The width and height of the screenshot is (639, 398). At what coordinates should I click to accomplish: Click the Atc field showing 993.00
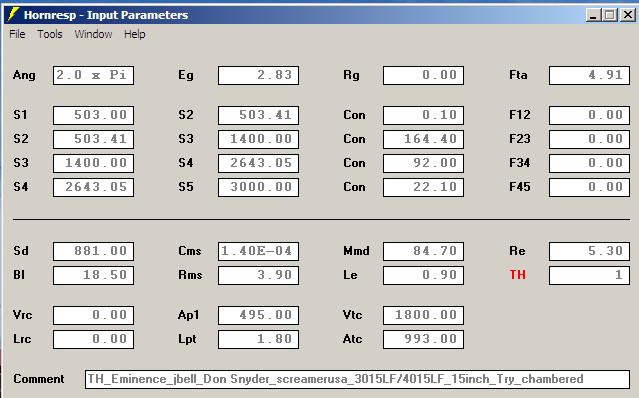click(x=423, y=340)
